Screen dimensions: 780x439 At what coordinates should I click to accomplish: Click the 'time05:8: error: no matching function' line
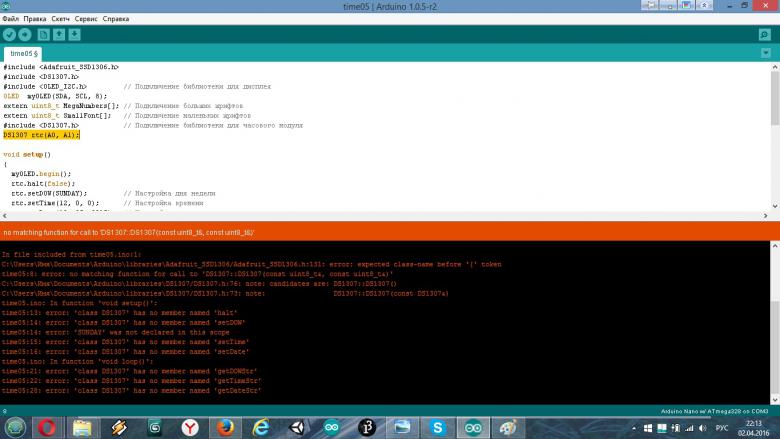pos(197,274)
